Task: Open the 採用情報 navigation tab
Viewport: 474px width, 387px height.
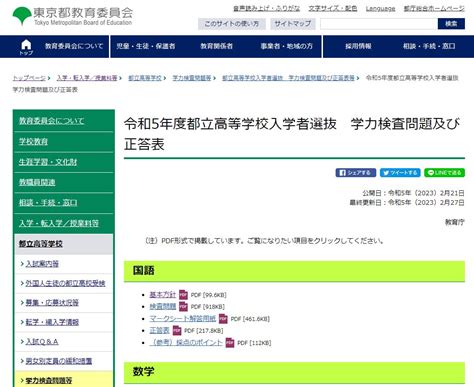Action: [x=358, y=46]
